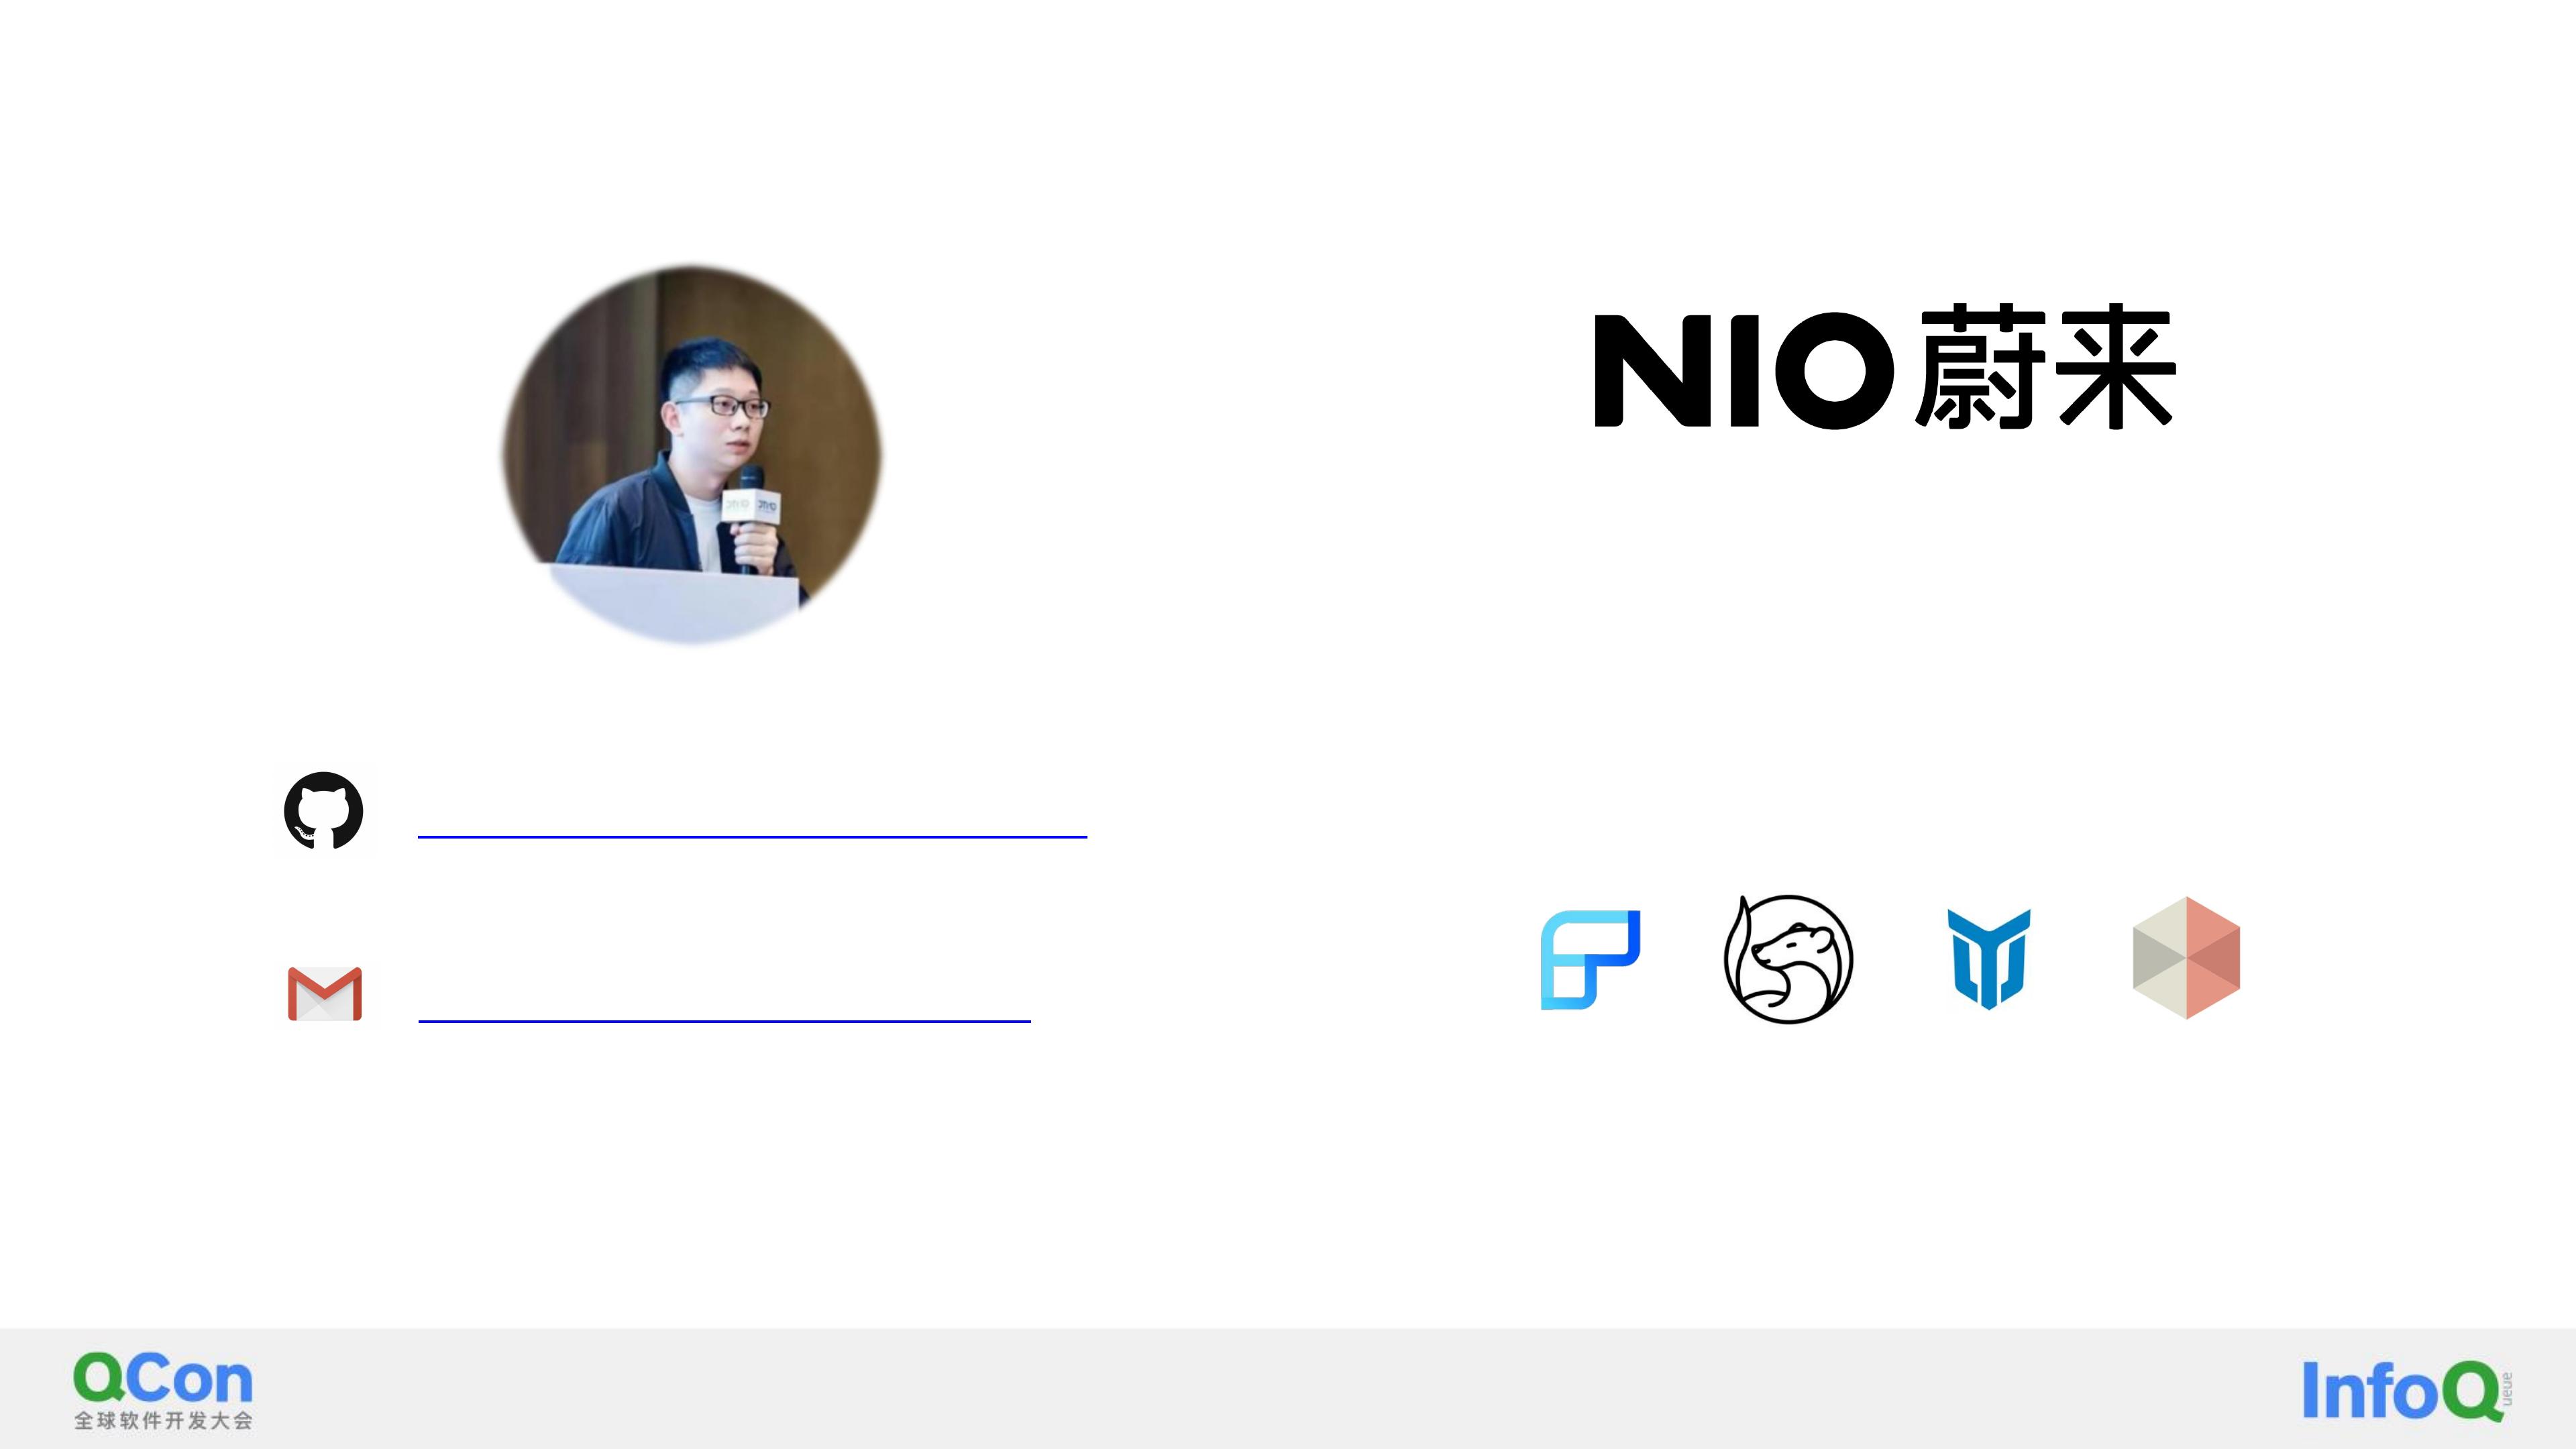The image size is (2576, 1449).
Task: Click the pink and beige hexagon logo
Action: 2186,958
